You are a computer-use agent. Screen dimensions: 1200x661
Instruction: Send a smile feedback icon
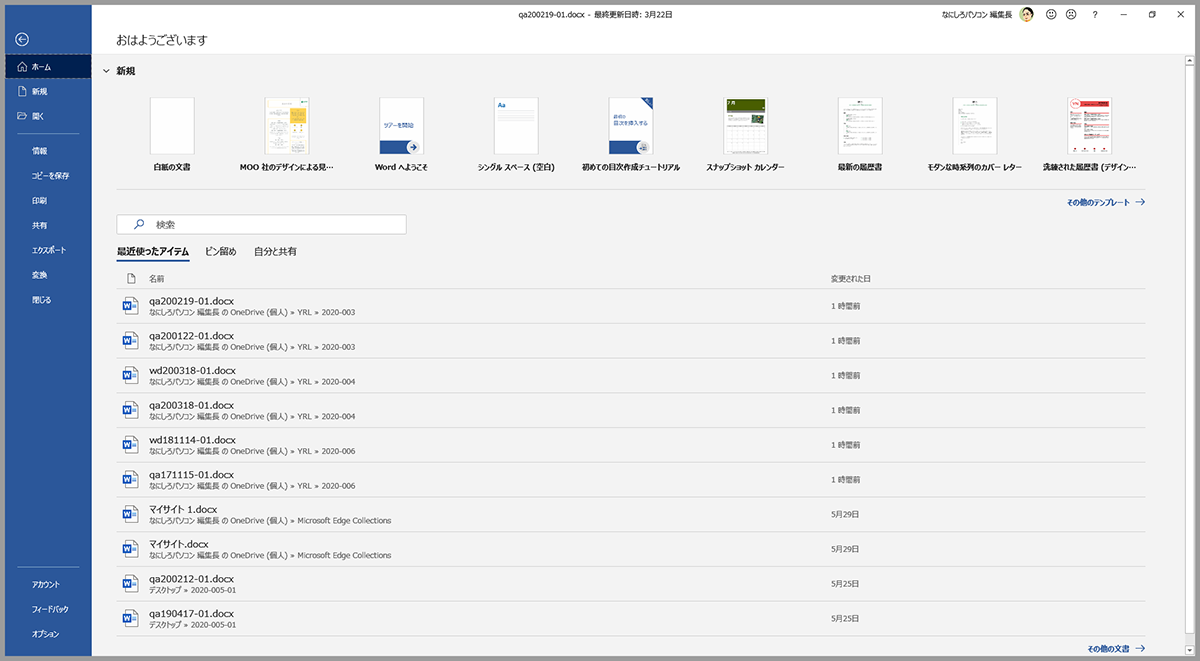[1051, 14]
